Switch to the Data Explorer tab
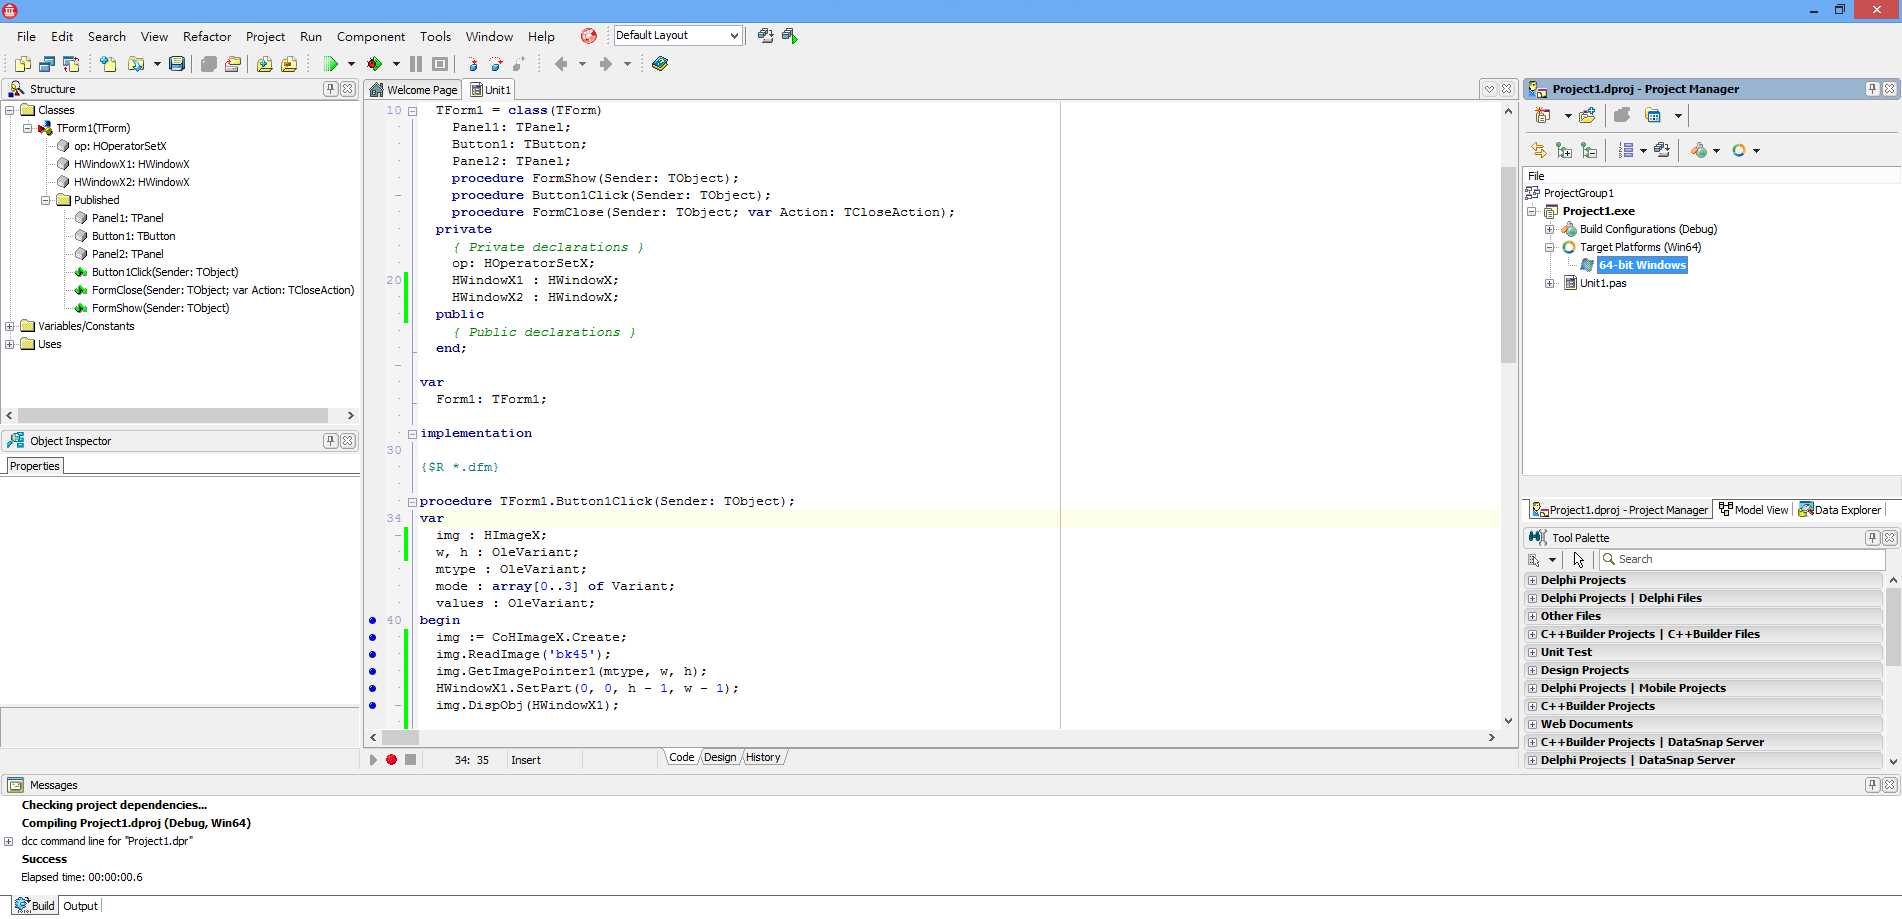 click(x=1840, y=510)
